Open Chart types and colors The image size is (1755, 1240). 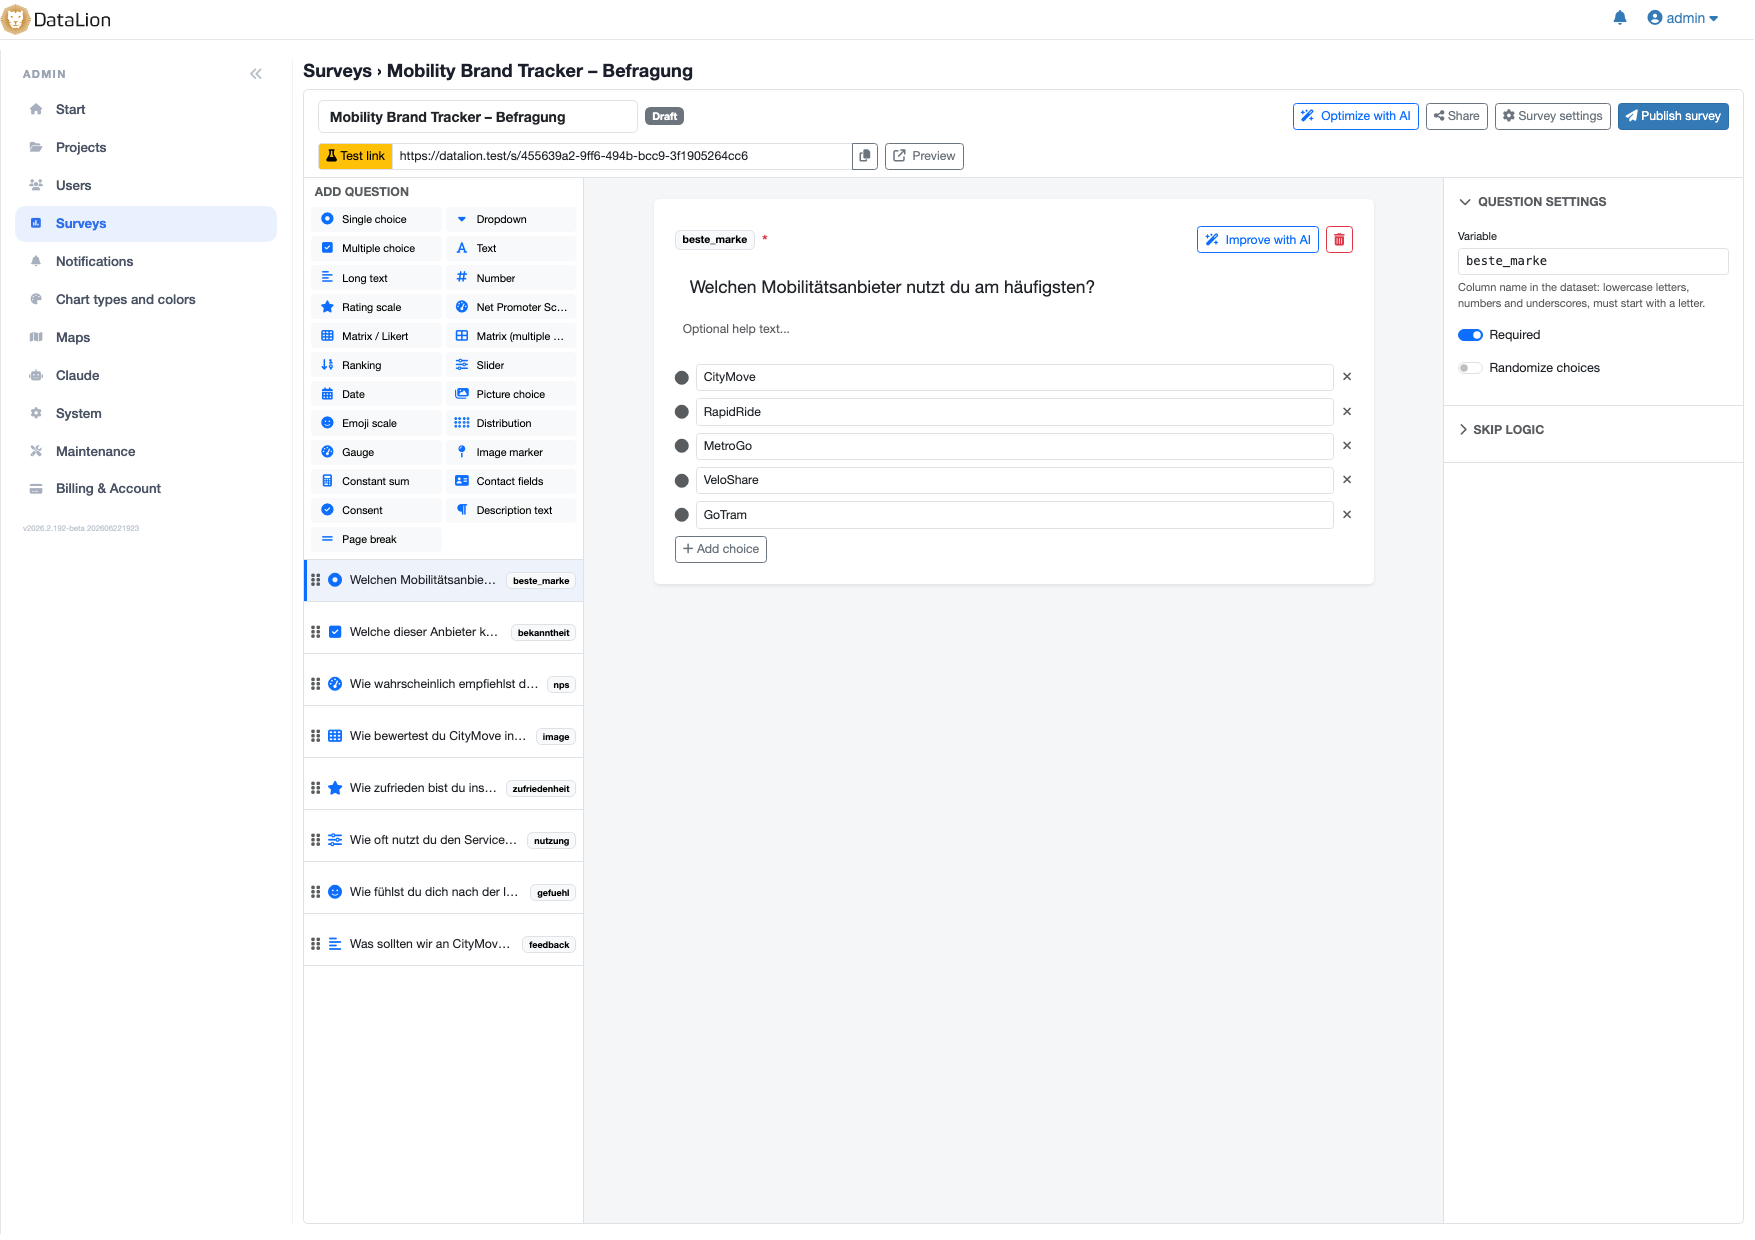pyautogui.click(x=146, y=300)
